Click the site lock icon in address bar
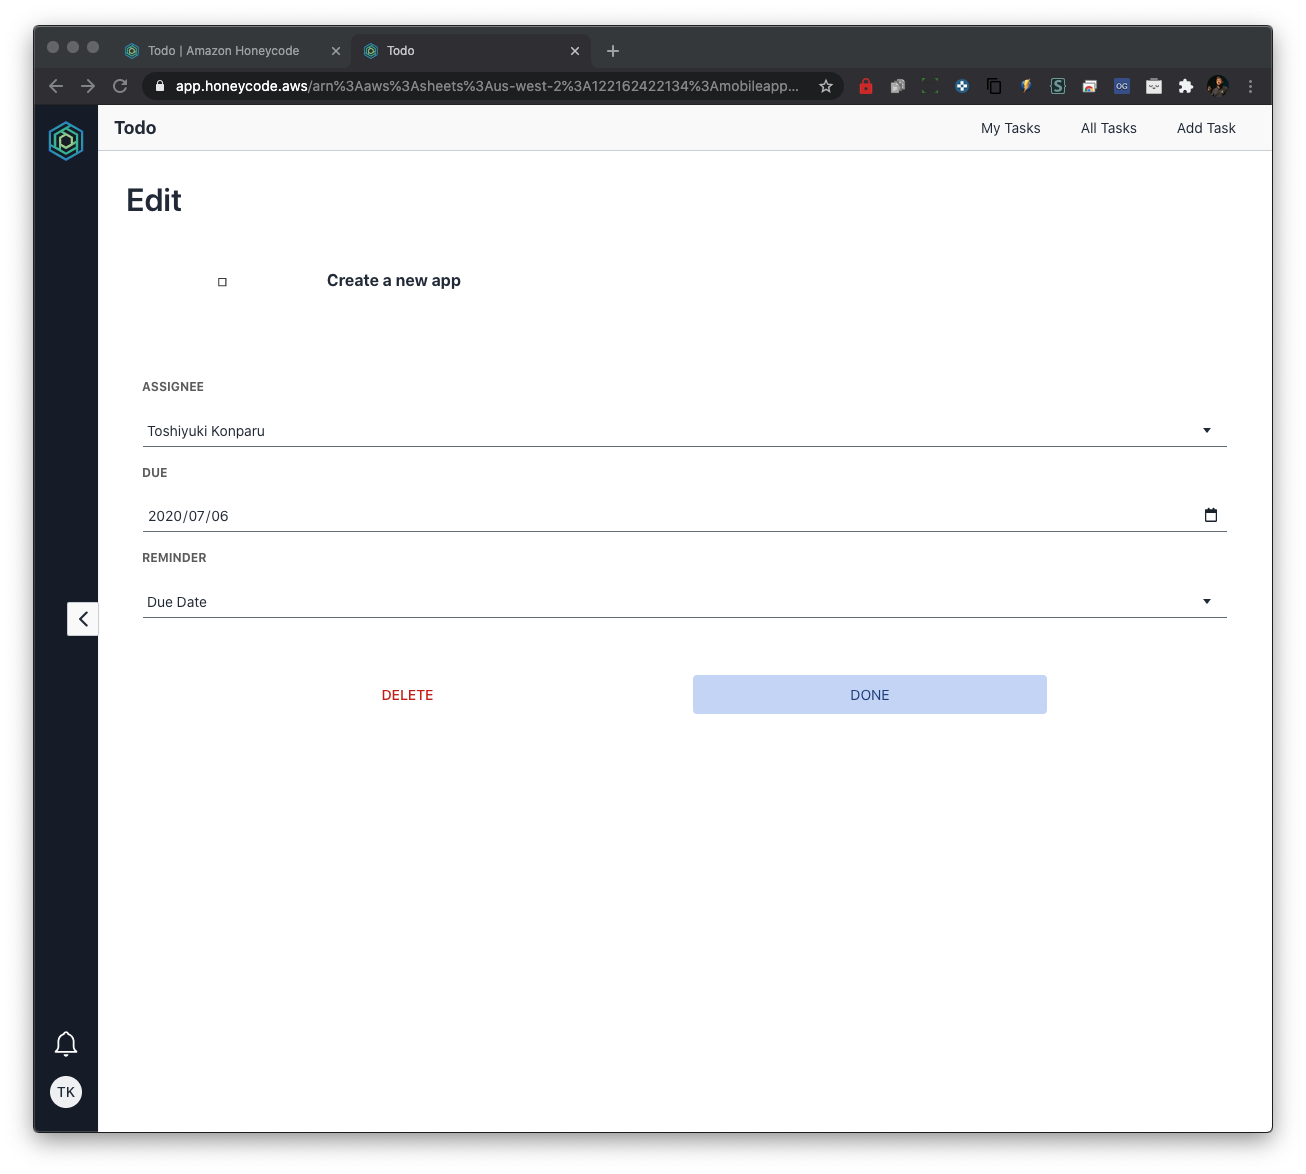 coord(160,86)
